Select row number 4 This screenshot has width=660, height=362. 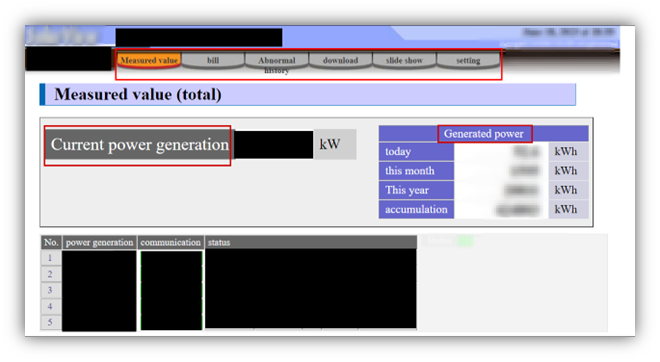coord(51,306)
